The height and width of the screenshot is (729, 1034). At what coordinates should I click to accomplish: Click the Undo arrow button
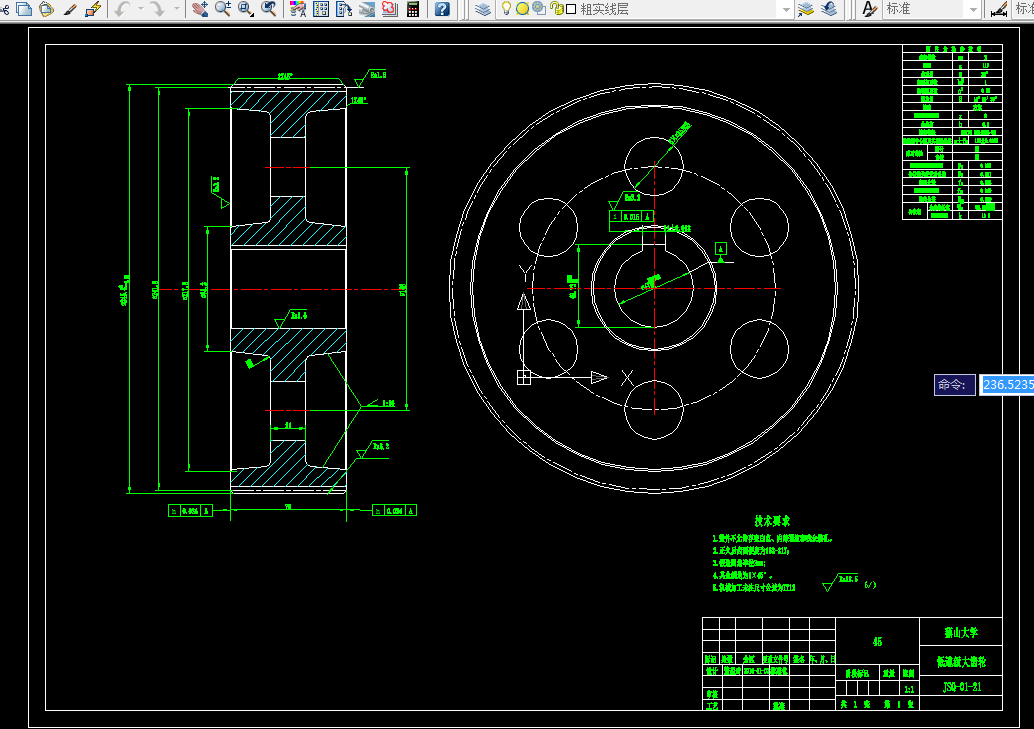pos(123,9)
